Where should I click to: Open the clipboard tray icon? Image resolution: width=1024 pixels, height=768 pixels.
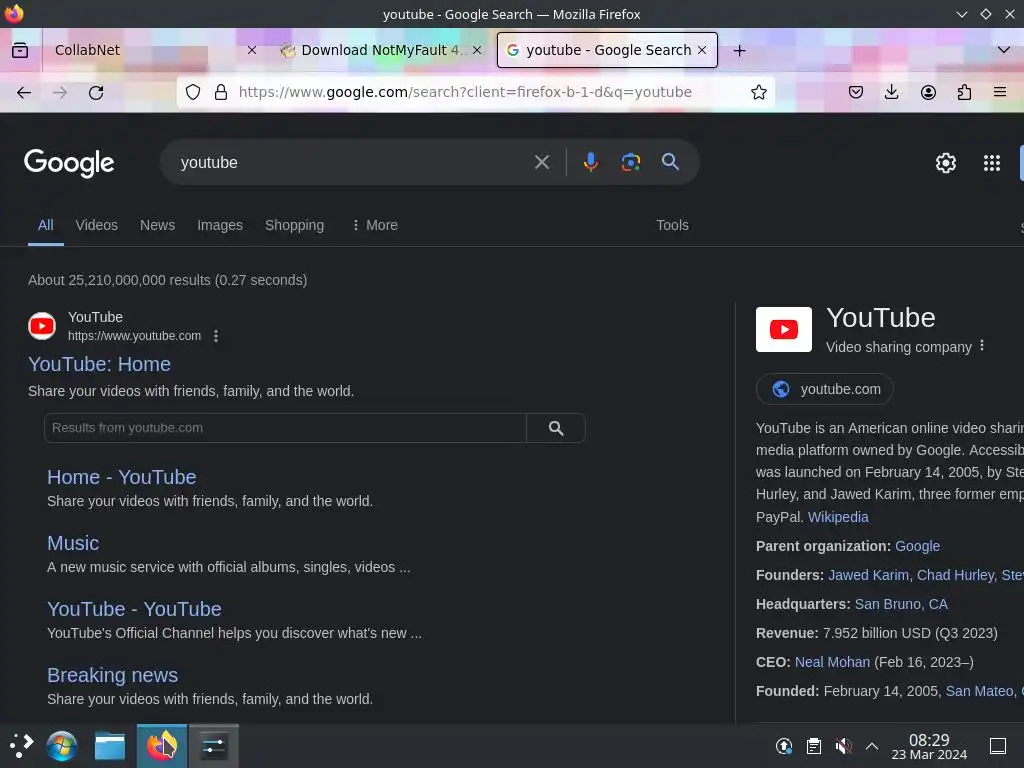[x=813, y=746]
